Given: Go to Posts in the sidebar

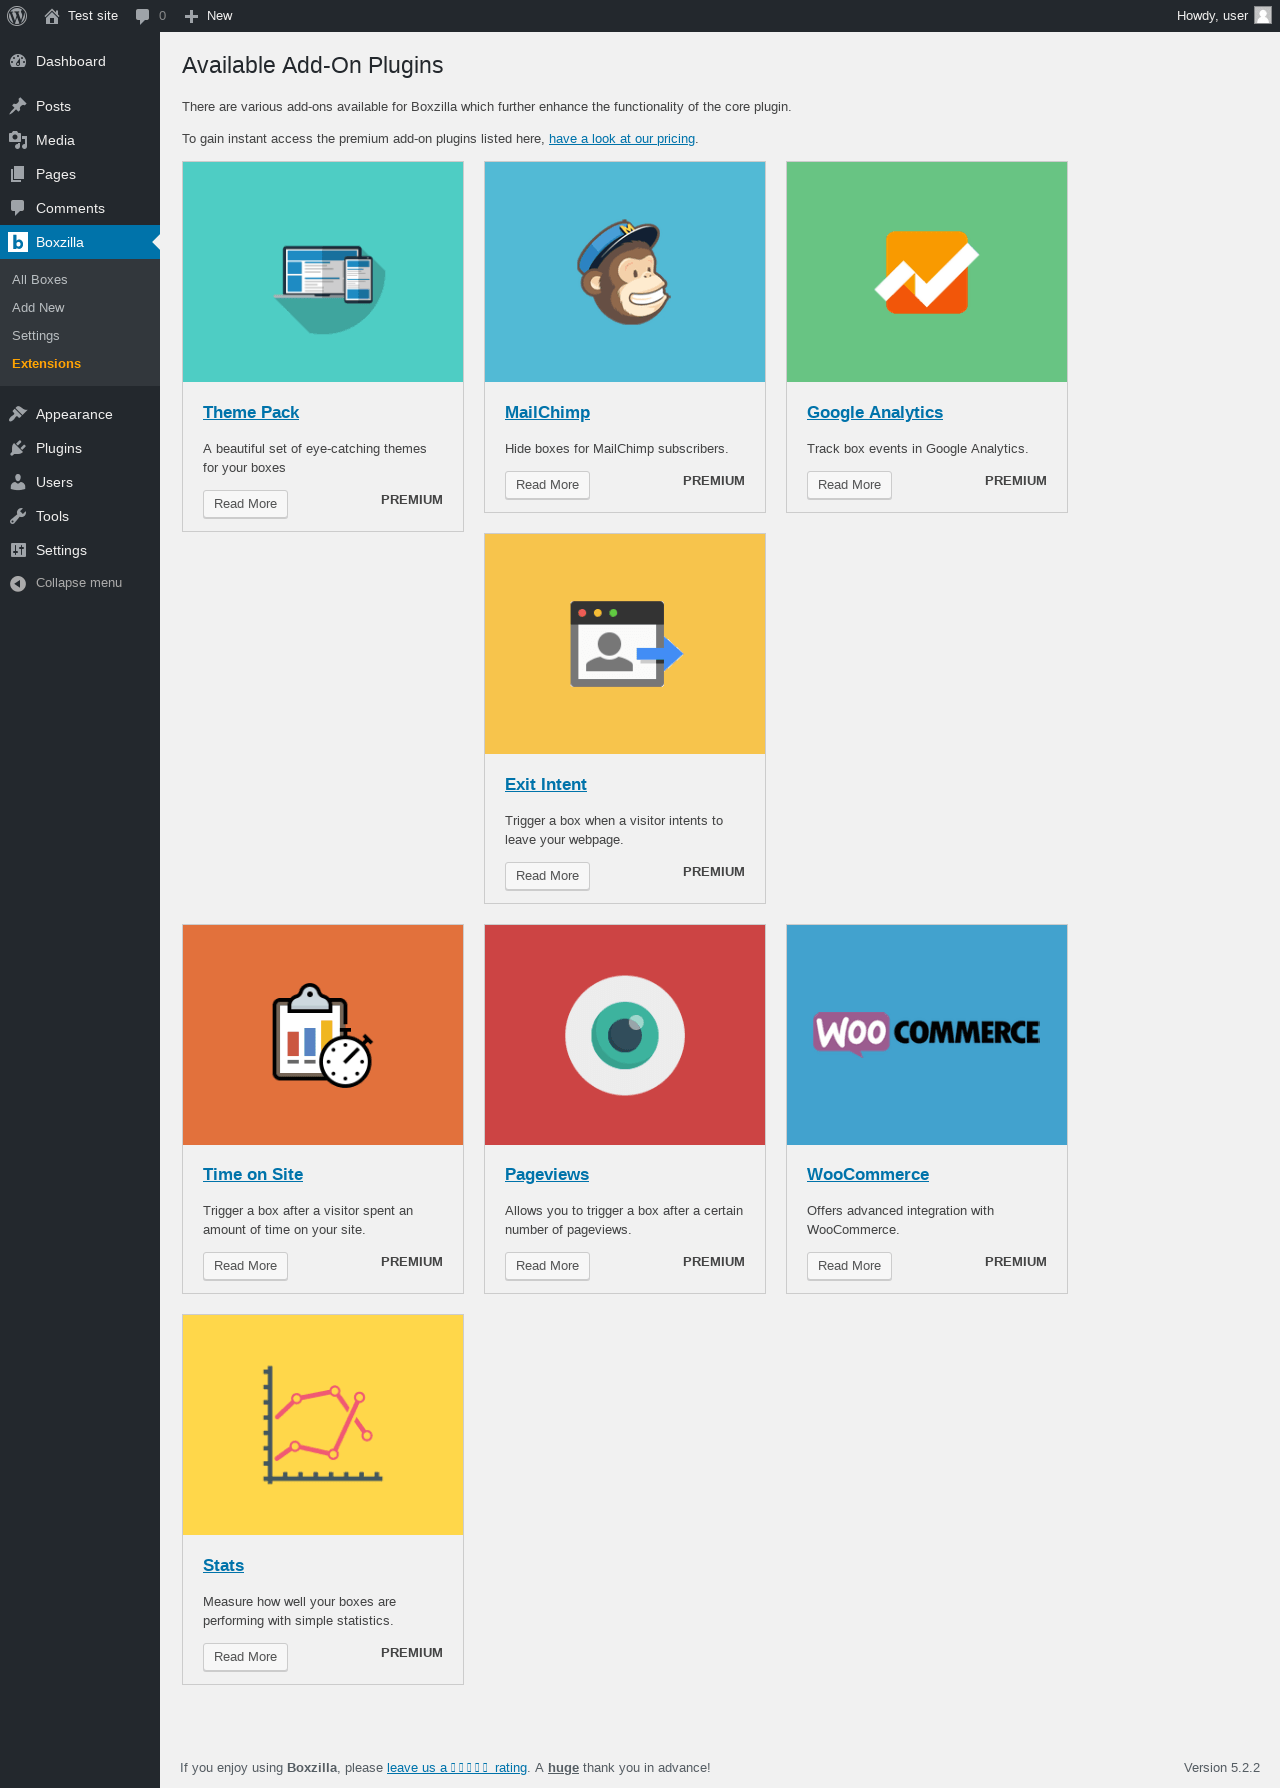Looking at the screenshot, I should 80,106.
